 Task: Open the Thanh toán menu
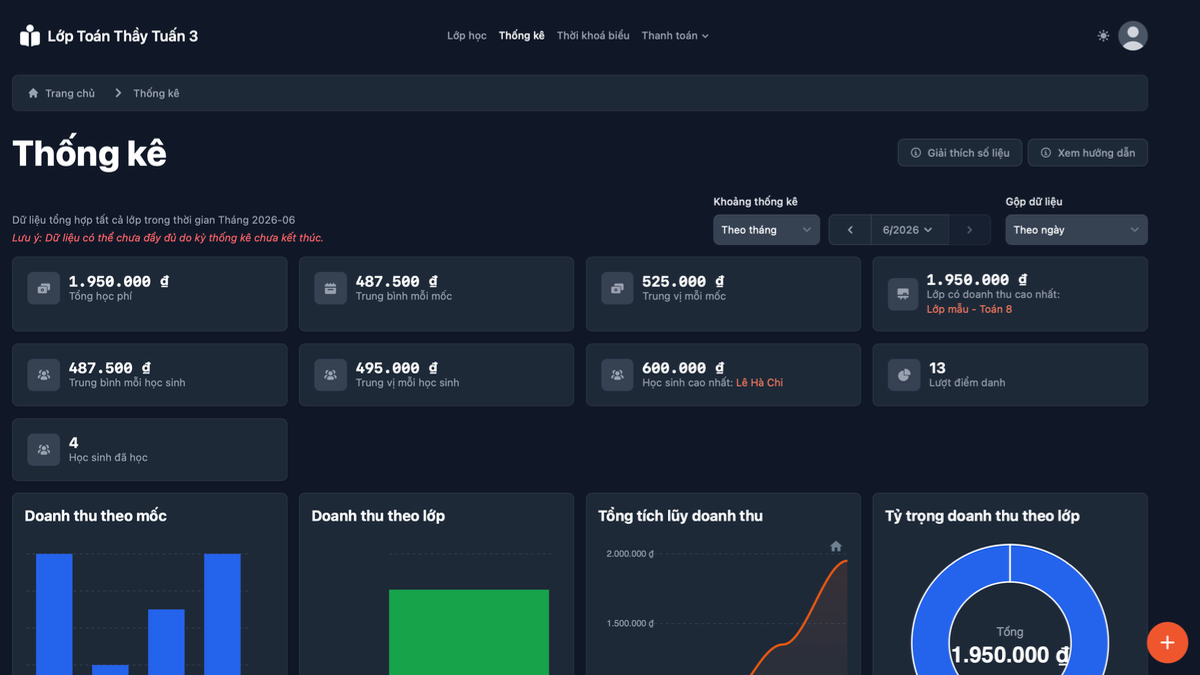click(x=675, y=36)
